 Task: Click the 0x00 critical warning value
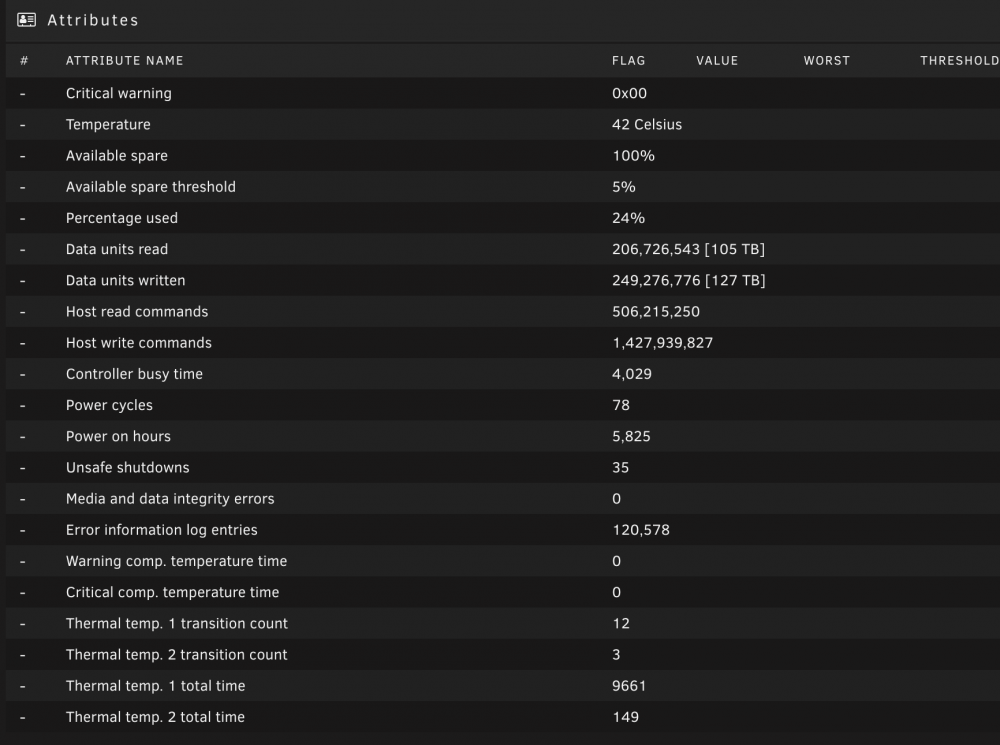tap(629, 93)
